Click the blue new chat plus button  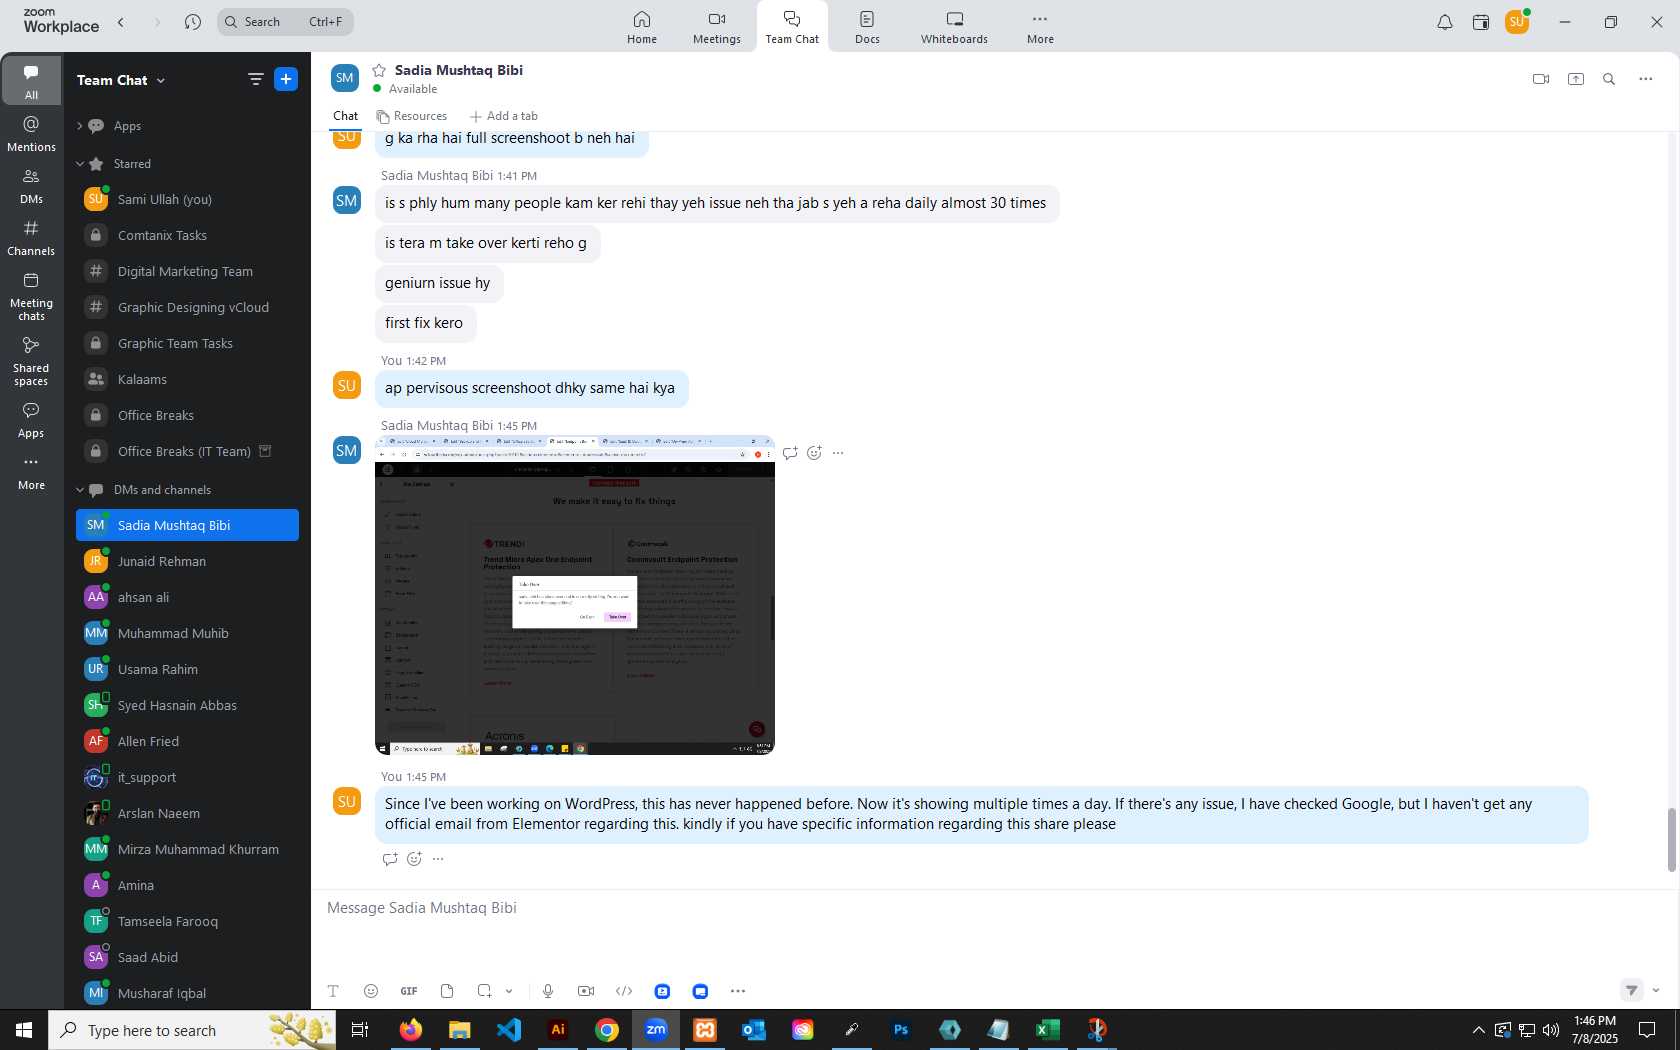(x=286, y=79)
